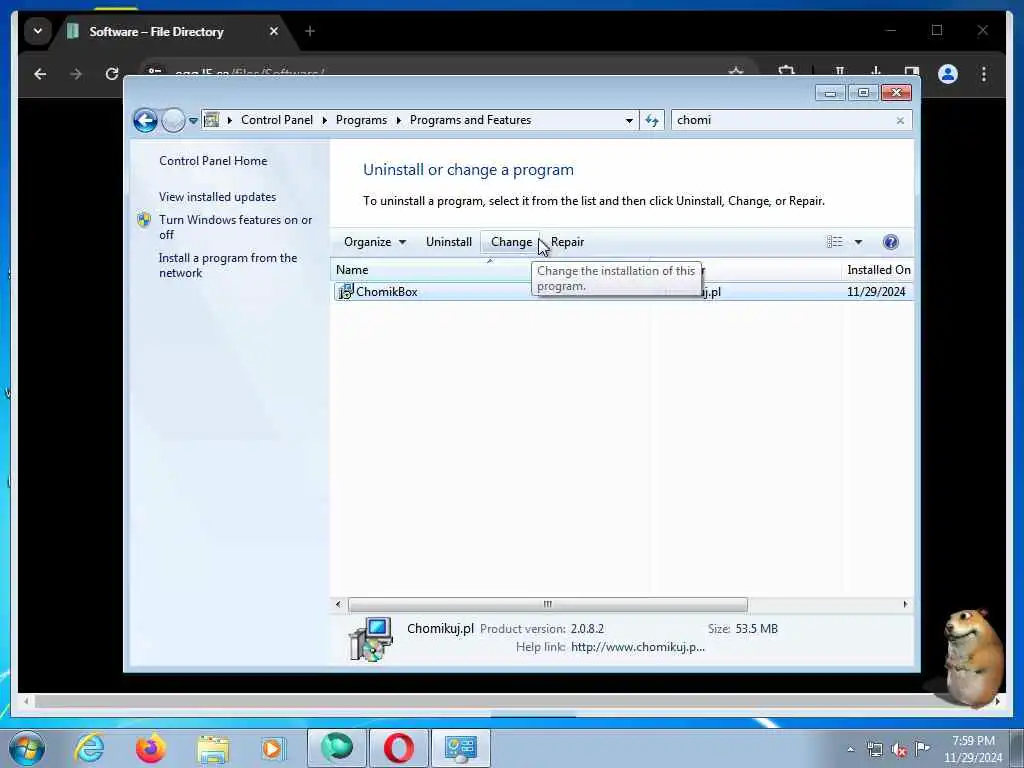The image size is (1024, 768).
Task: Select the Software – File Directory browser tab
Action: point(157,31)
